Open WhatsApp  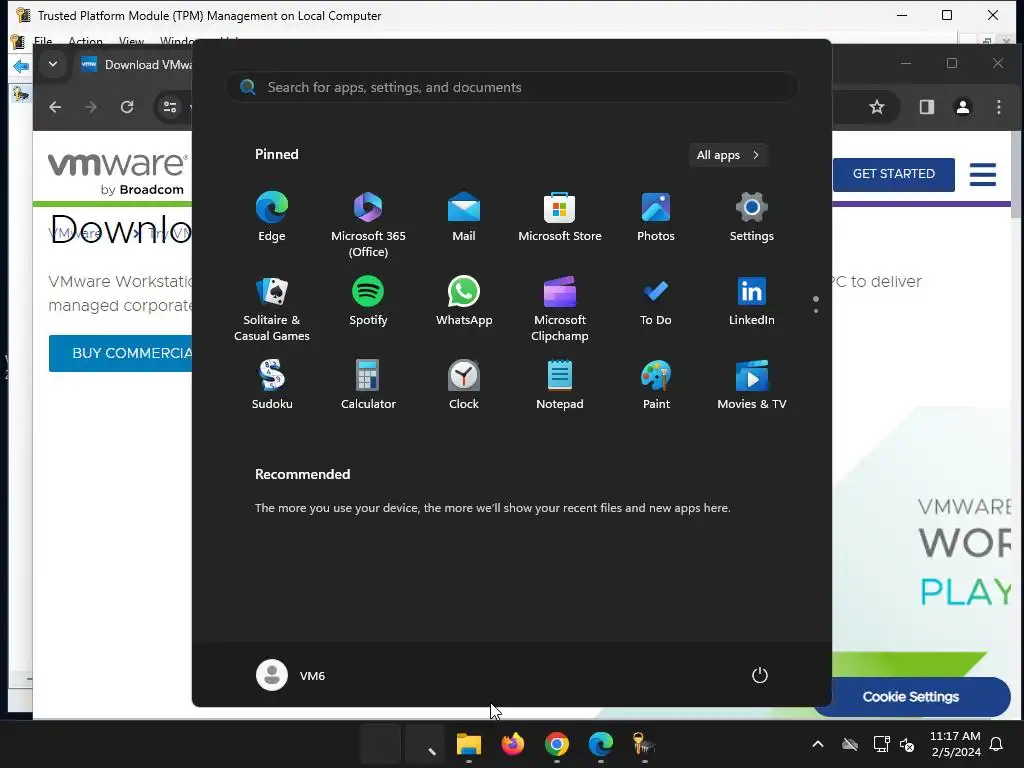464,301
